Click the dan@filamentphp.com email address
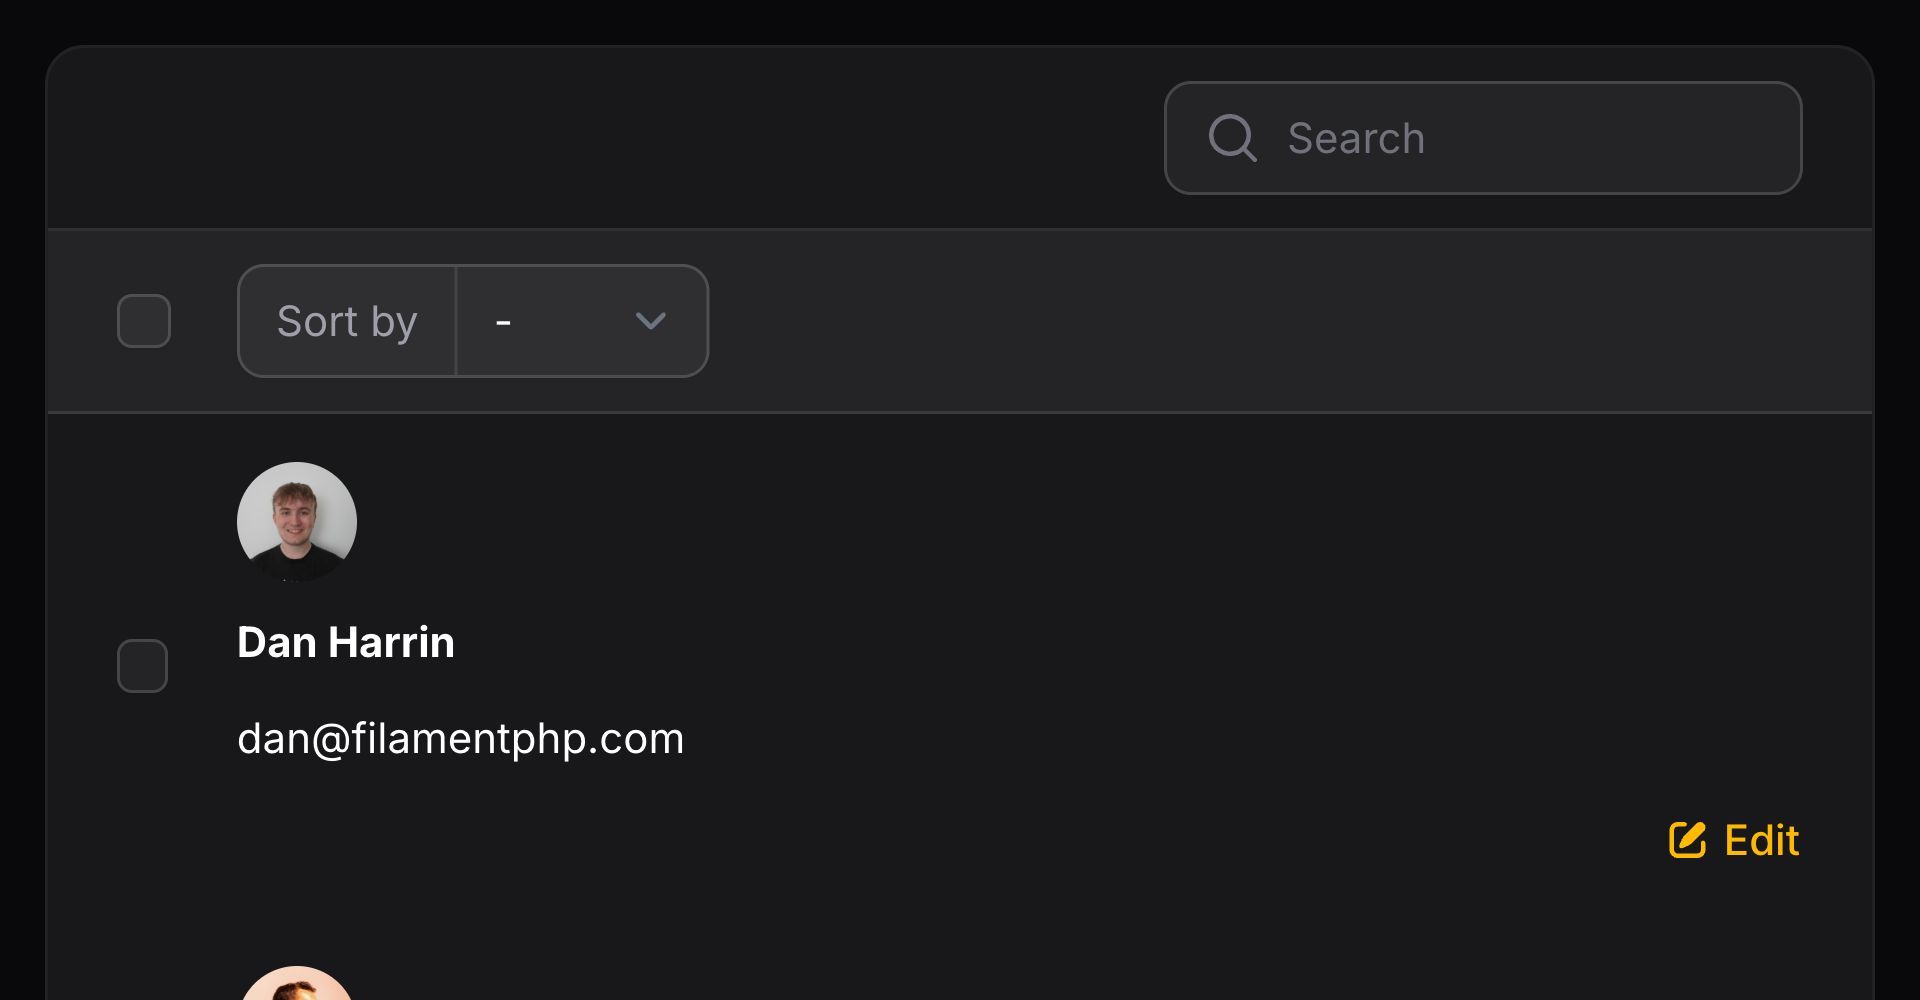1920x1000 pixels. [x=460, y=739]
